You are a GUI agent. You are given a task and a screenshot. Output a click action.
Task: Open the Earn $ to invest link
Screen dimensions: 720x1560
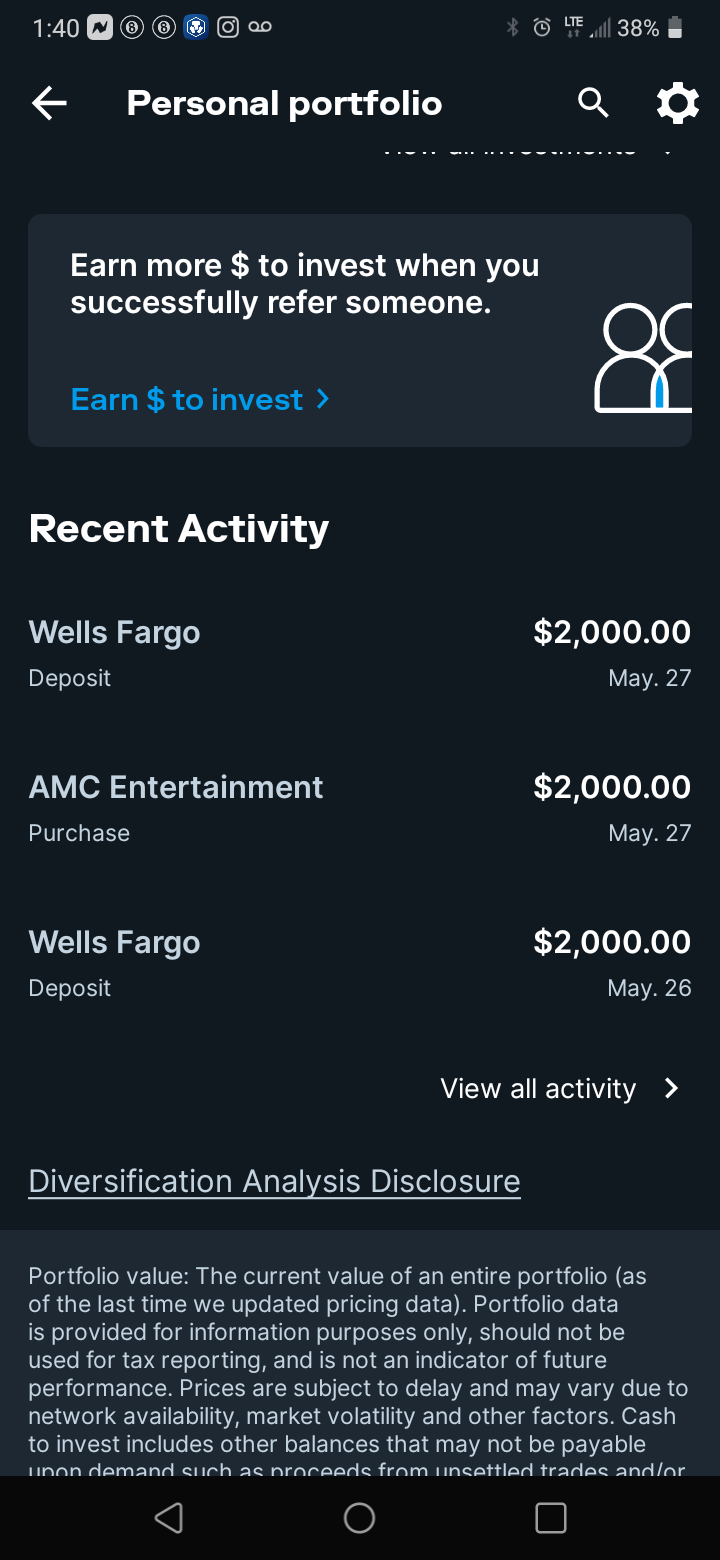[186, 399]
